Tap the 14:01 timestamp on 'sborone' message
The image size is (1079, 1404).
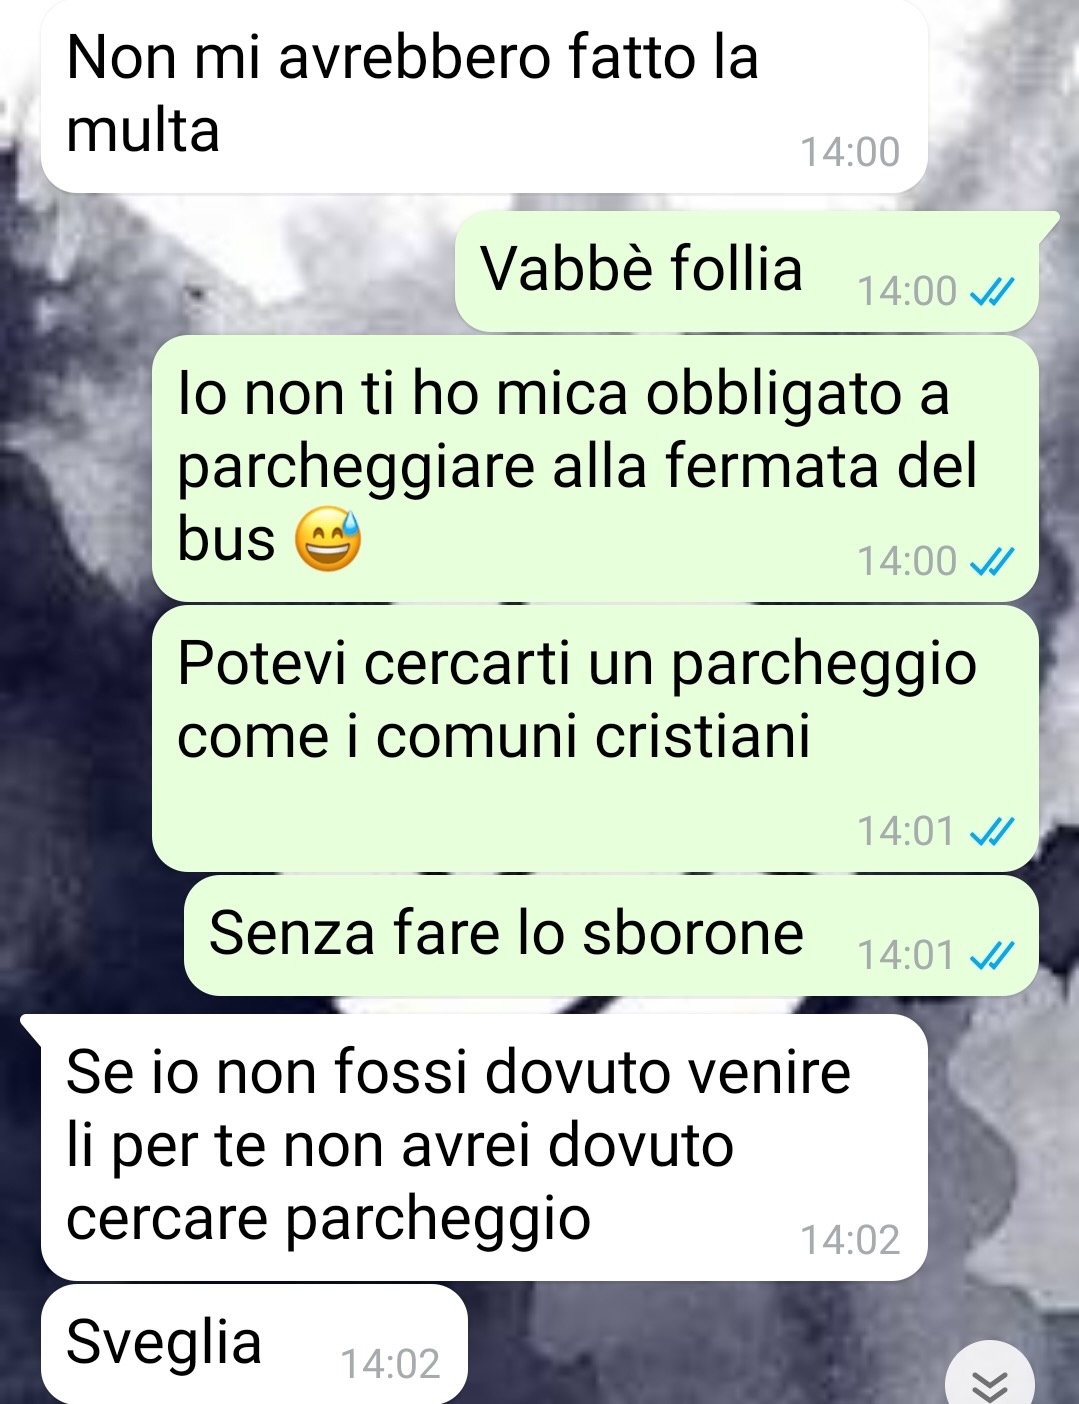pos(906,956)
